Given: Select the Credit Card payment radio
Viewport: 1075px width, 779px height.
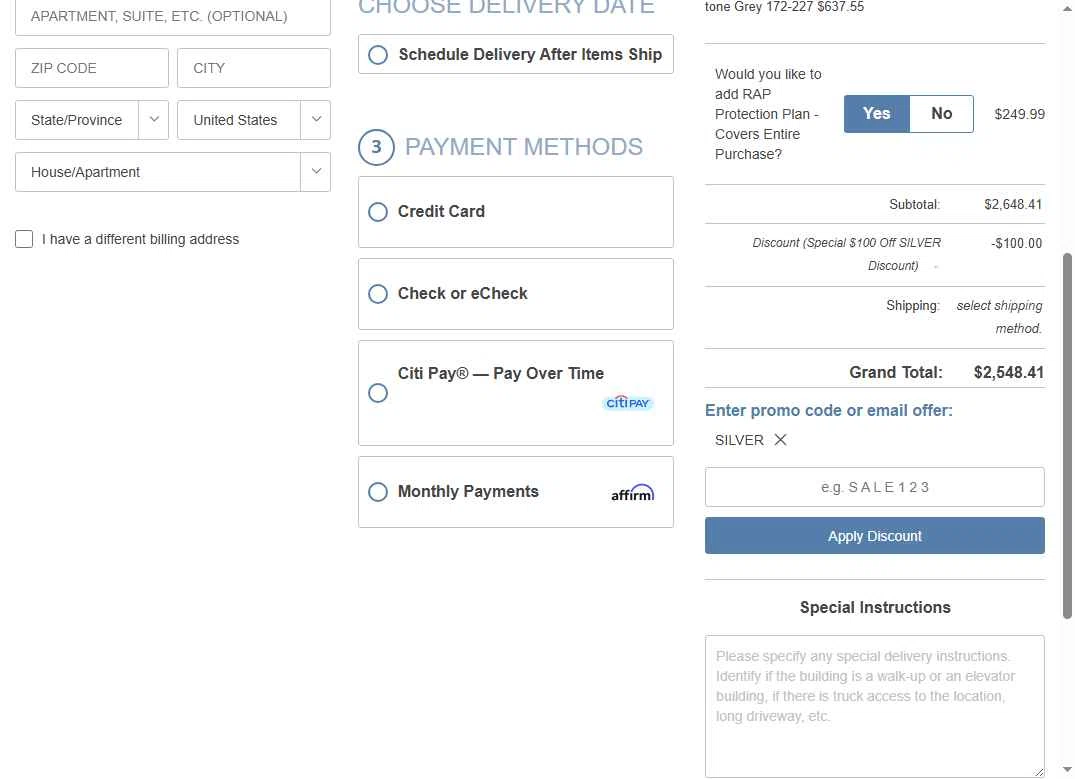Looking at the screenshot, I should pyautogui.click(x=378, y=212).
